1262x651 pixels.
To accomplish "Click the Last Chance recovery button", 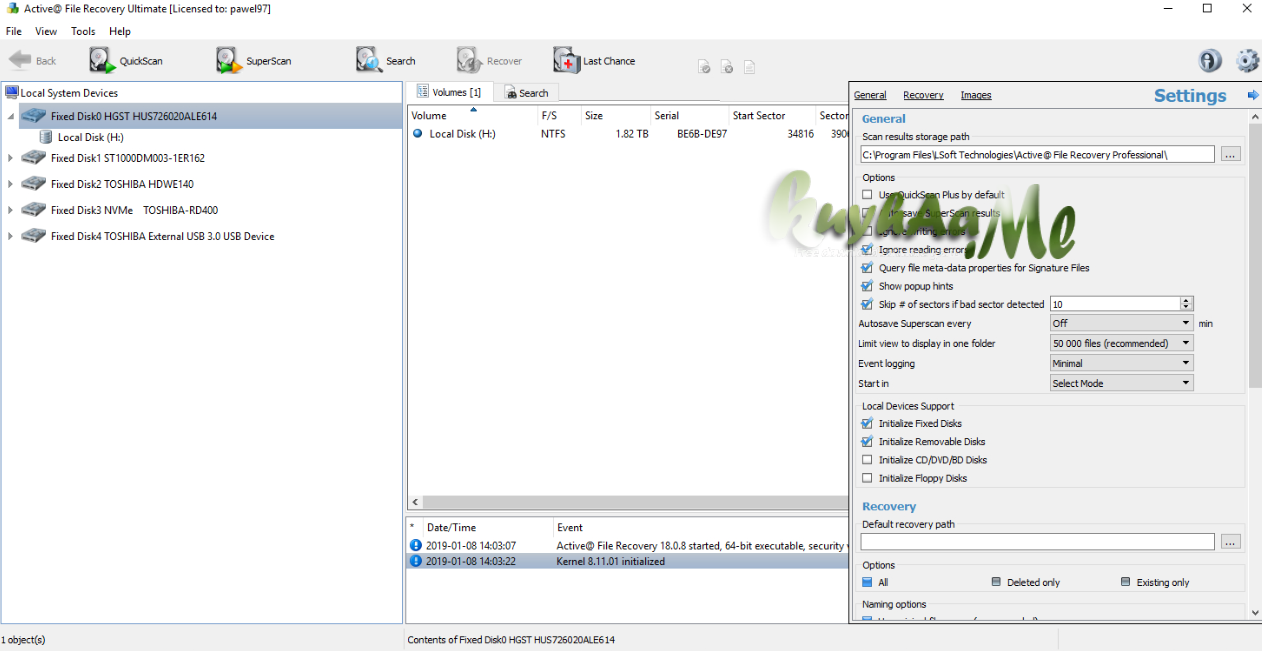I will (x=594, y=61).
